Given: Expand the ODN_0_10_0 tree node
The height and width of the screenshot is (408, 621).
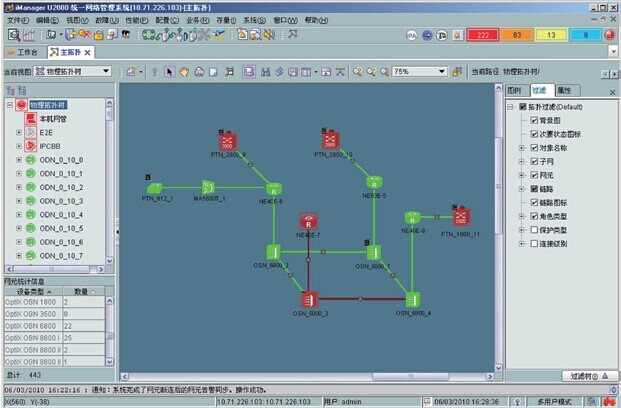Looking at the screenshot, I should [x=19, y=160].
